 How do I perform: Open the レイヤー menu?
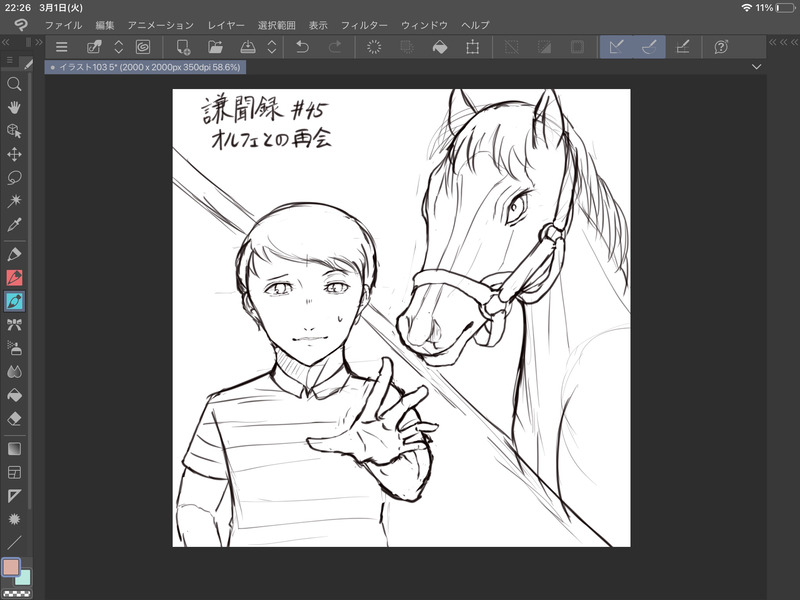click(x=226, y=25)
